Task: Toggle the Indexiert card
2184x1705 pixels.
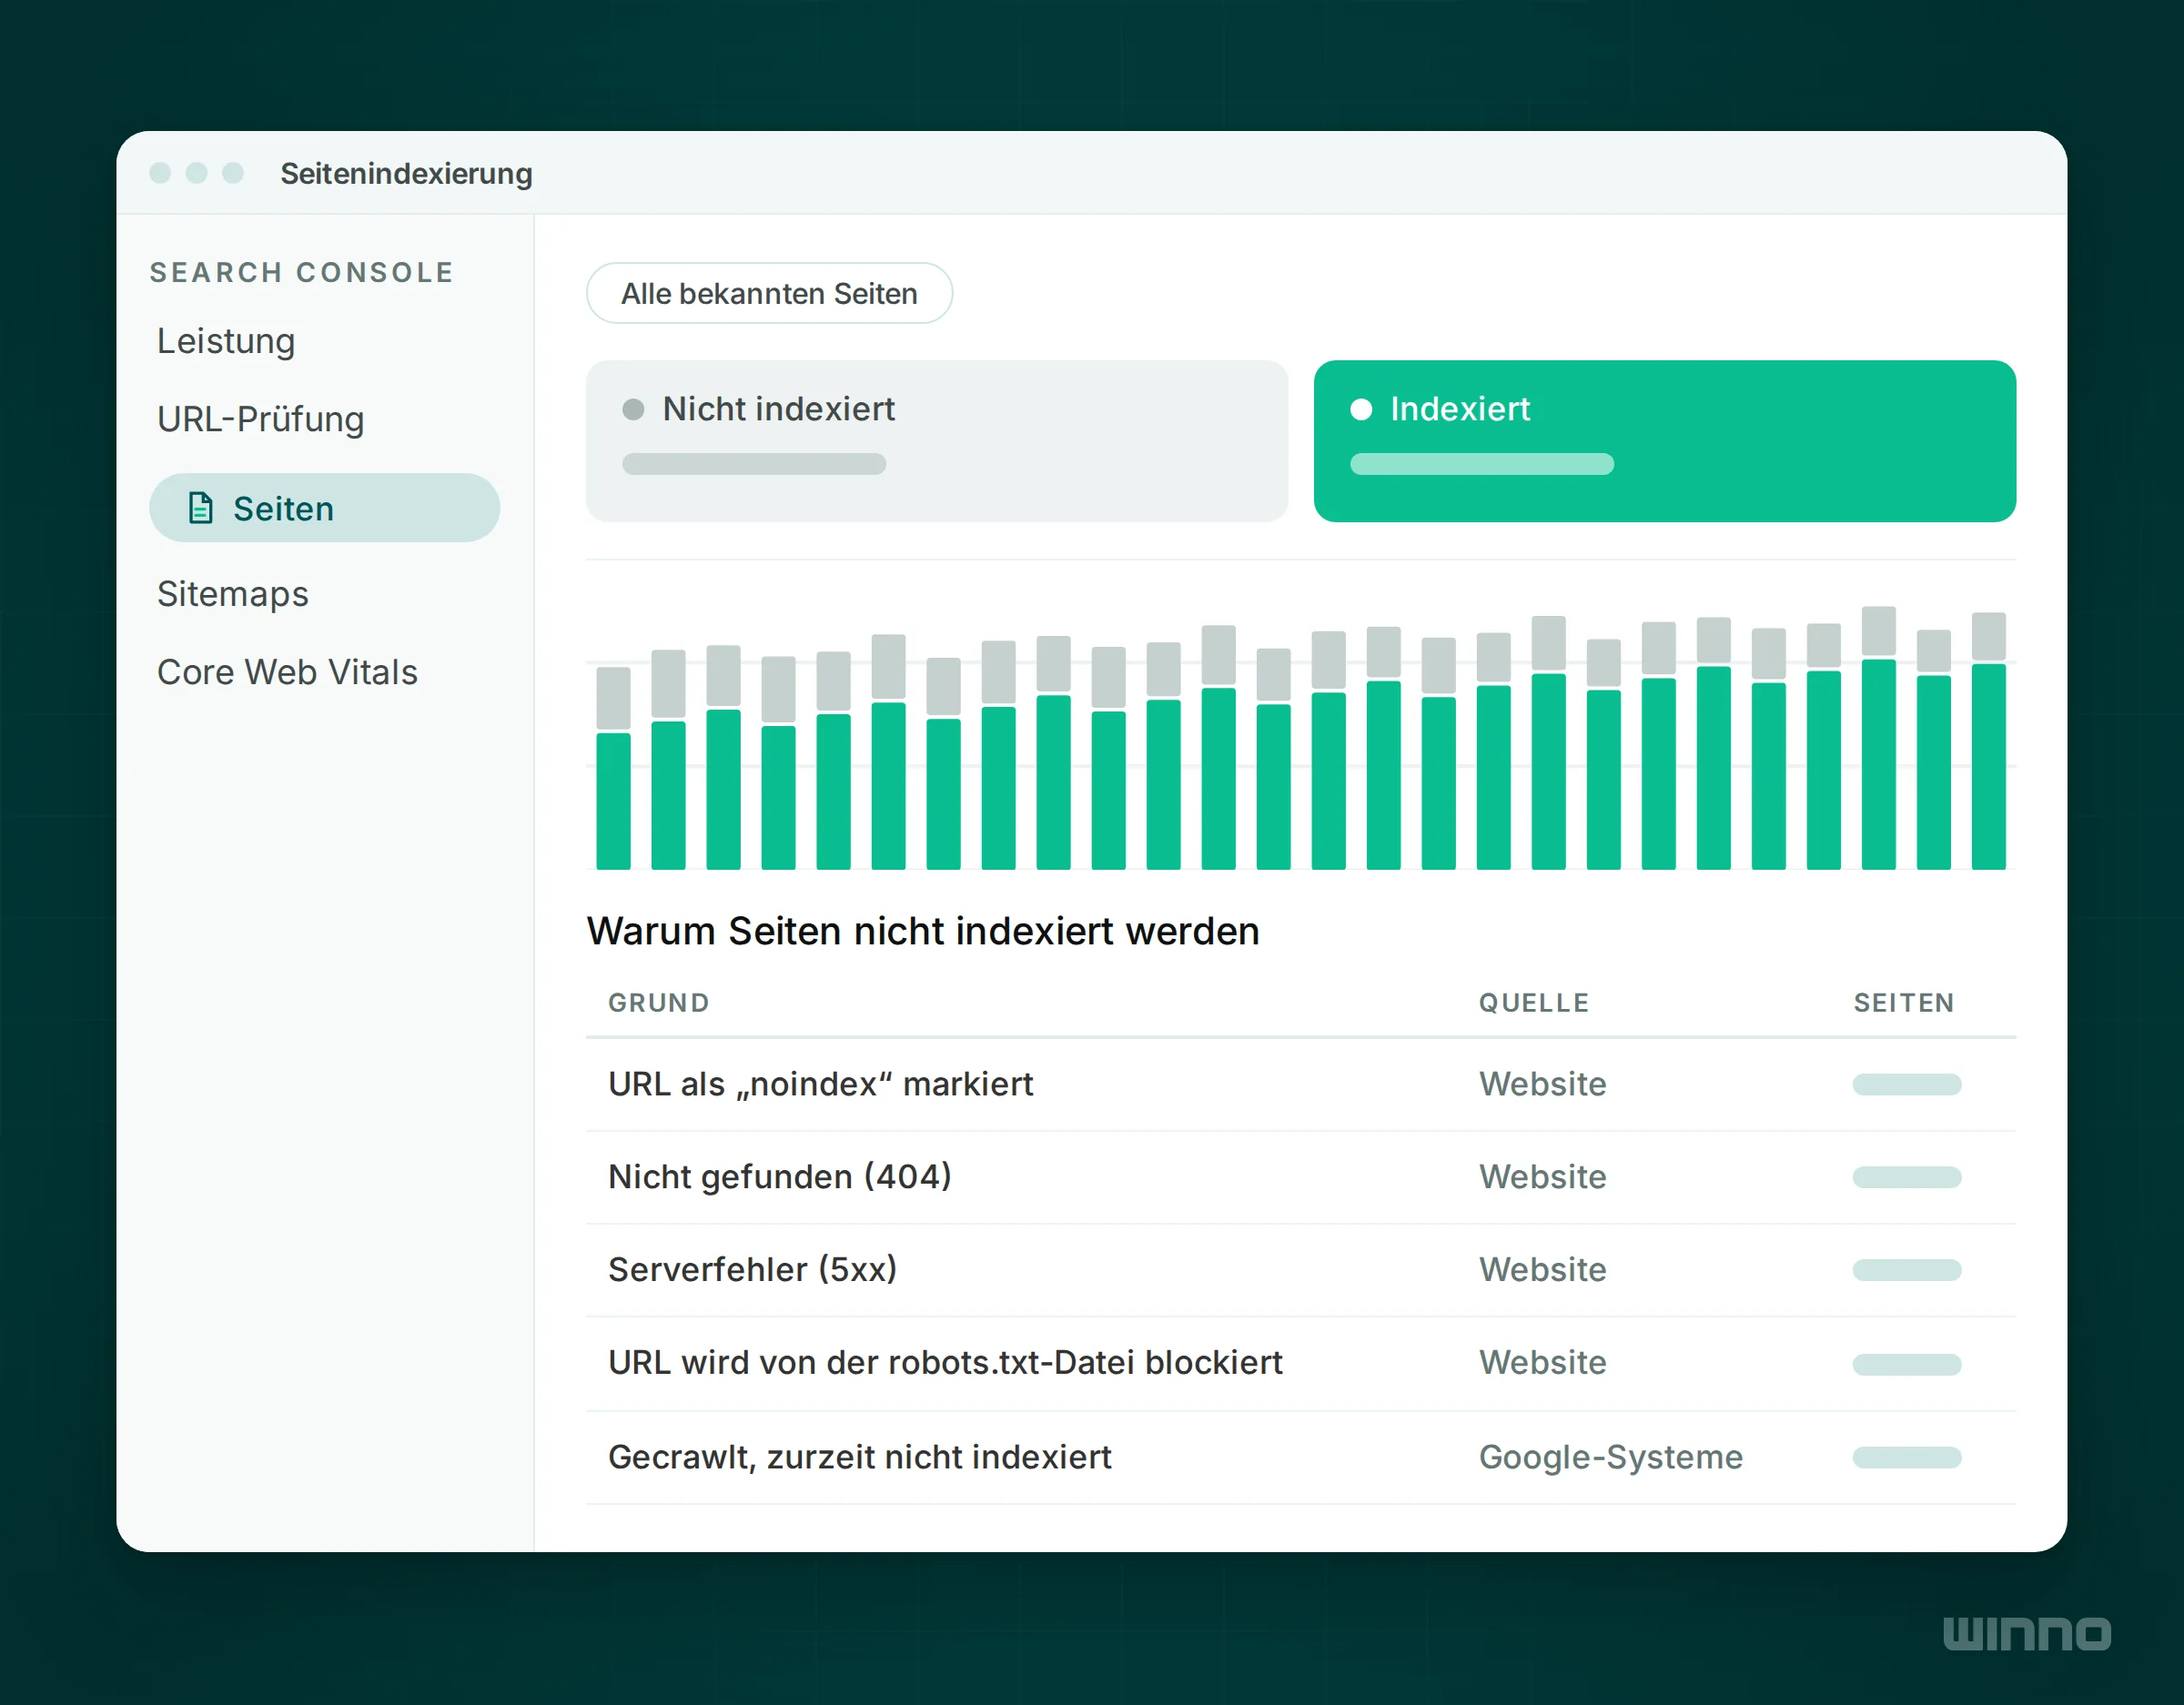Action: coord(1665,441)
